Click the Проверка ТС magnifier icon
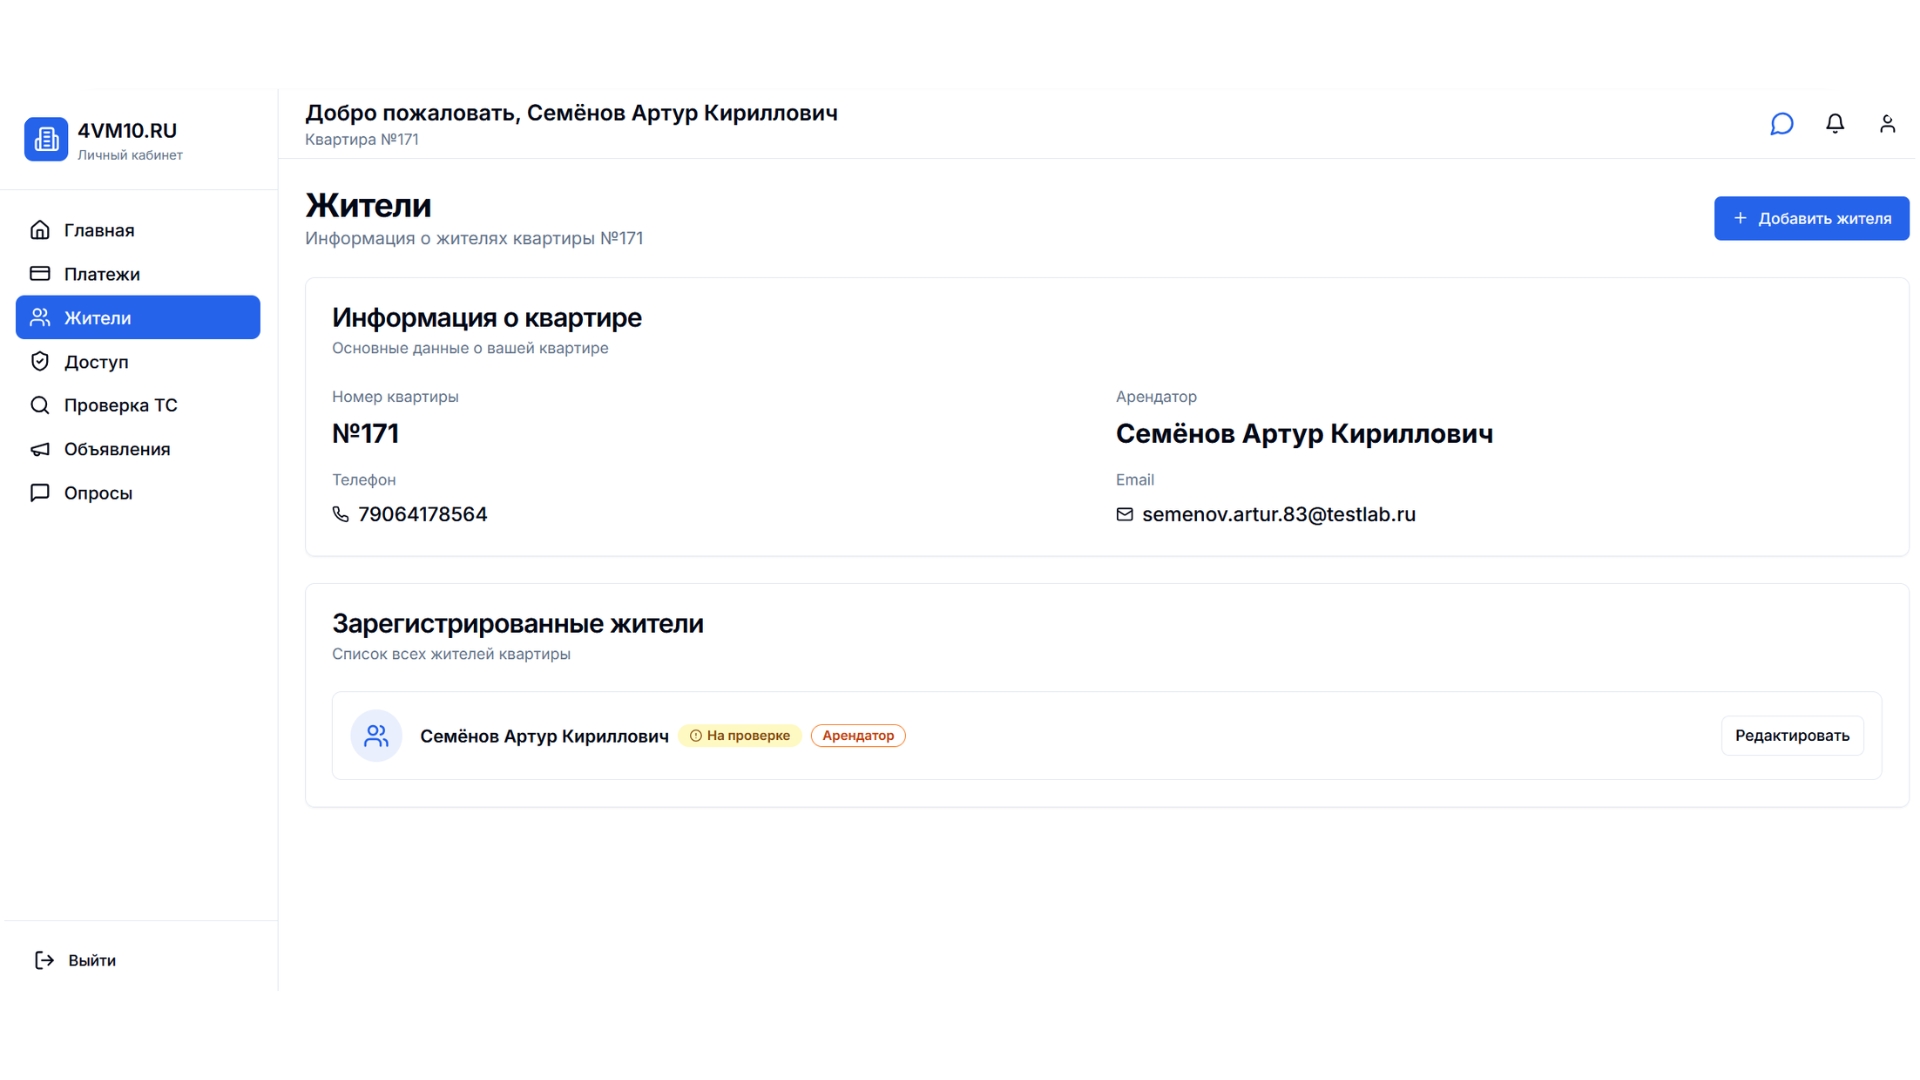The height and width of the screenshot is (1080, 1920). tap(39, 405)
